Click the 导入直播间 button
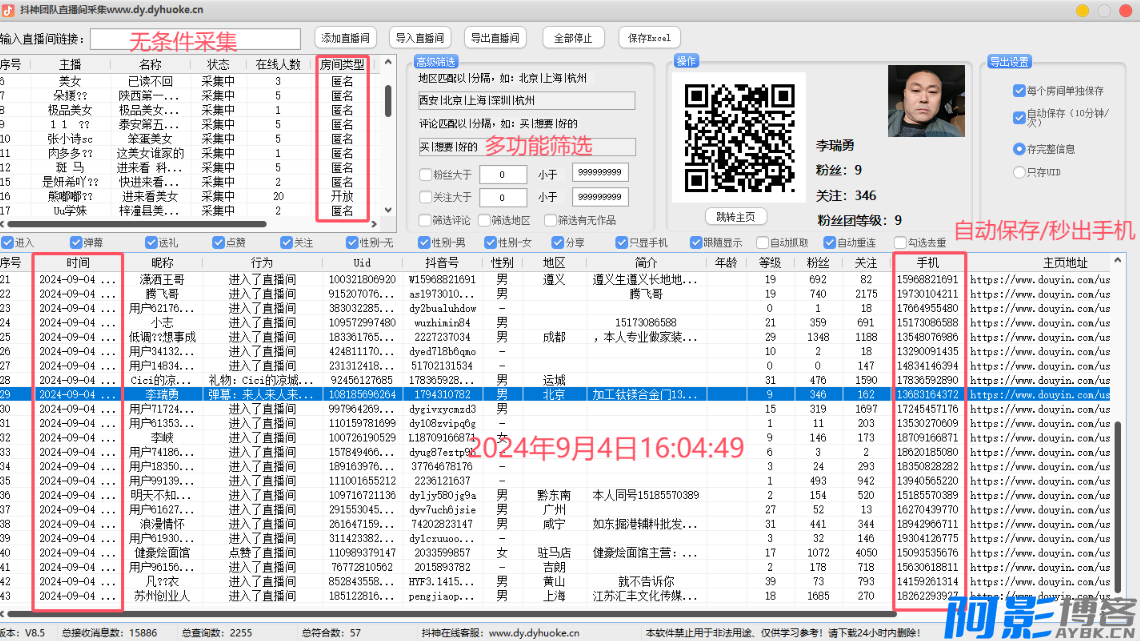 tap(420, 38)
